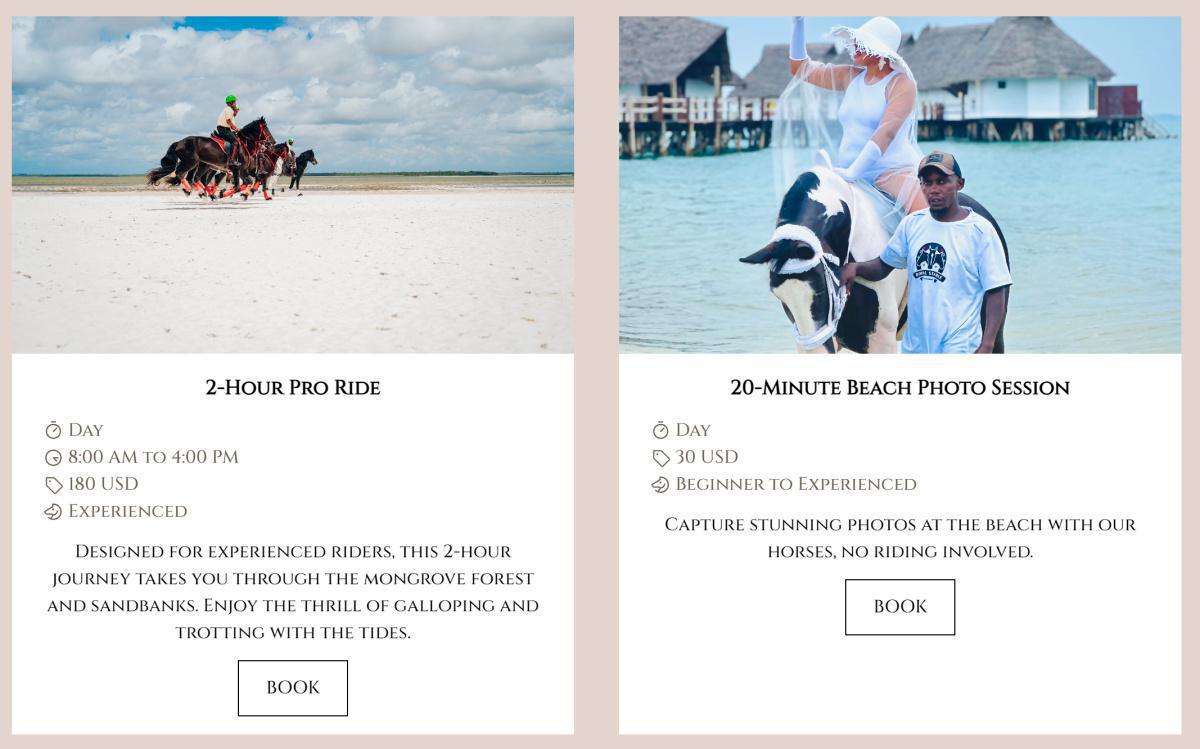
Task: Click the stopwatch icon in Pro Ride card
Action: (x=53, y=430)
